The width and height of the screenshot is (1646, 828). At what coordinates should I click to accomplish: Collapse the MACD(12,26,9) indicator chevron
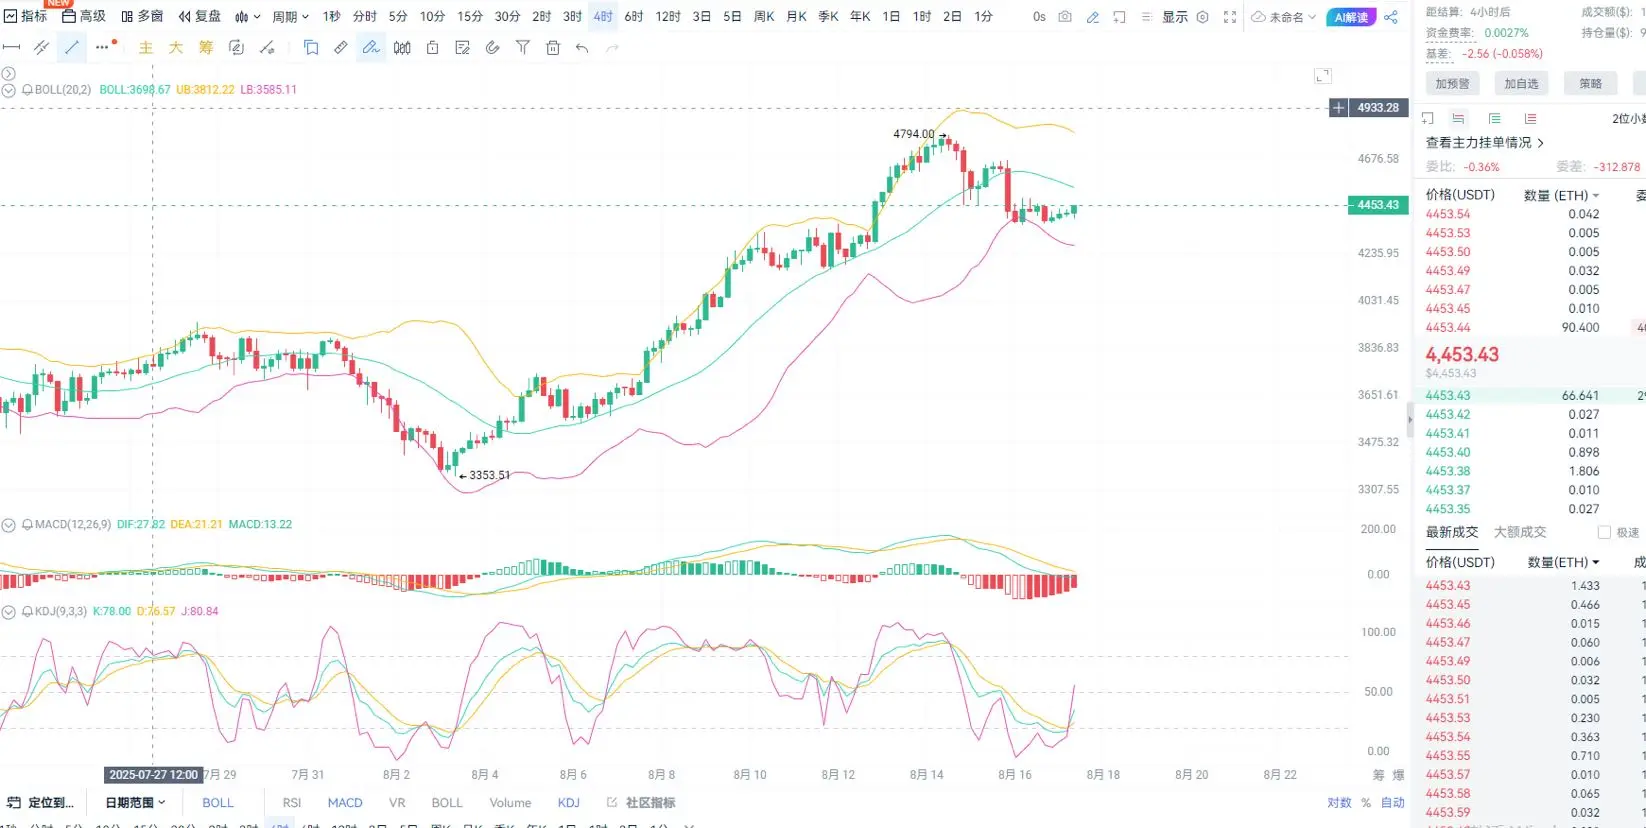click(8, 524)
